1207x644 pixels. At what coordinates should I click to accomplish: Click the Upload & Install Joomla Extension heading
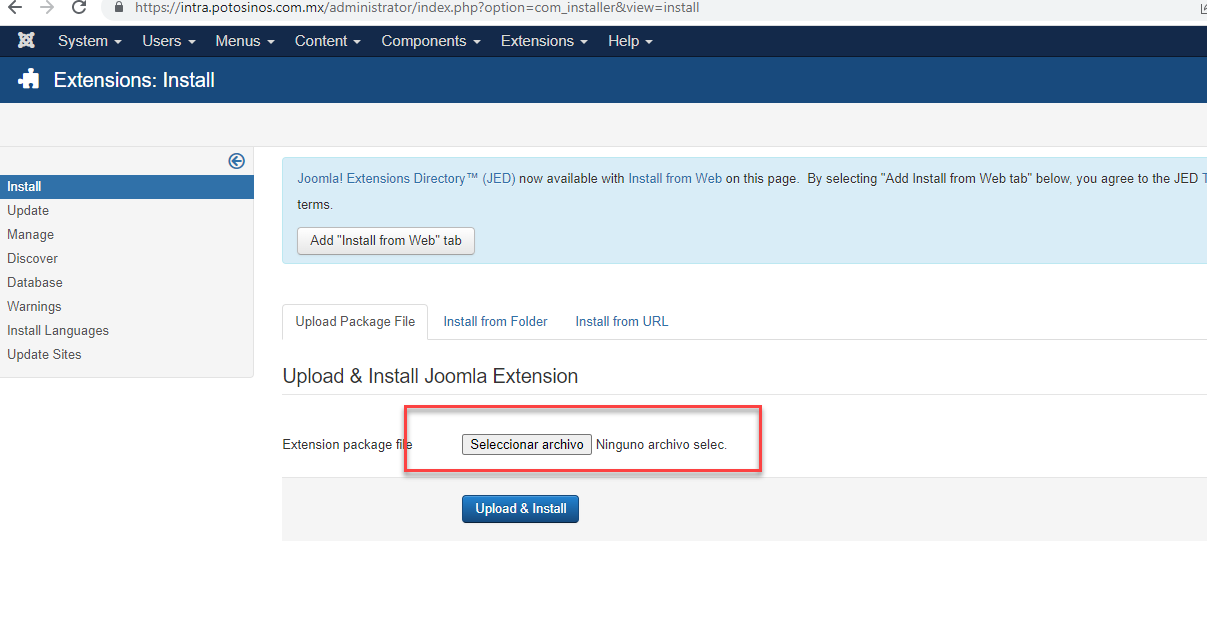click(x=430, y=377)
